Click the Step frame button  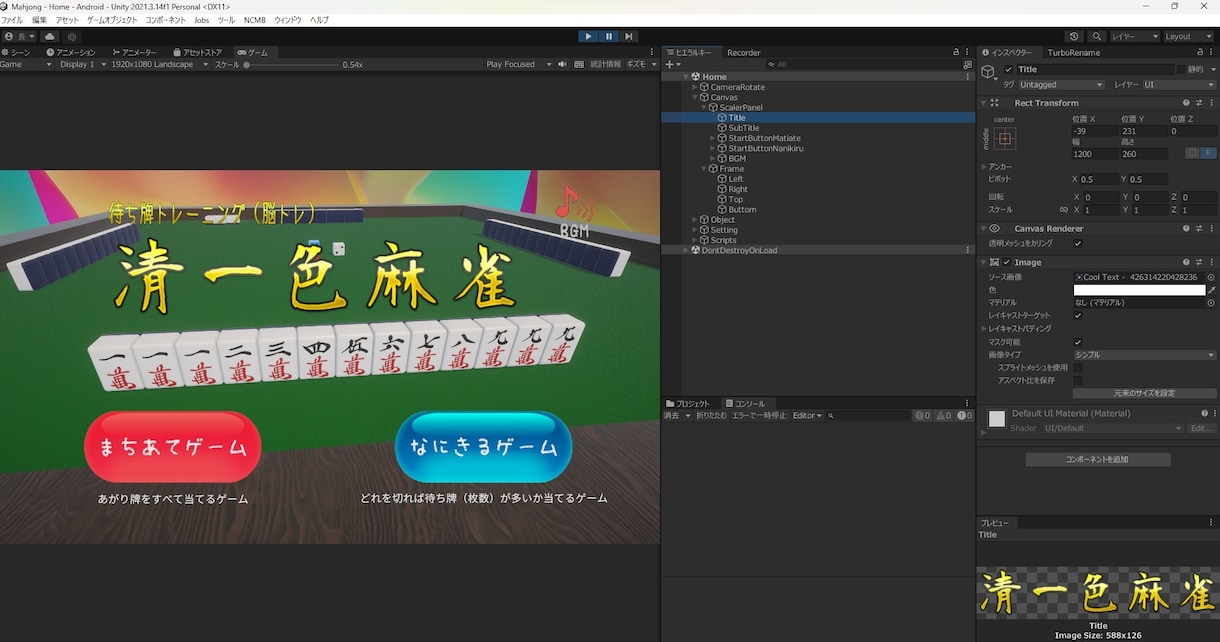tap(628, 36)
